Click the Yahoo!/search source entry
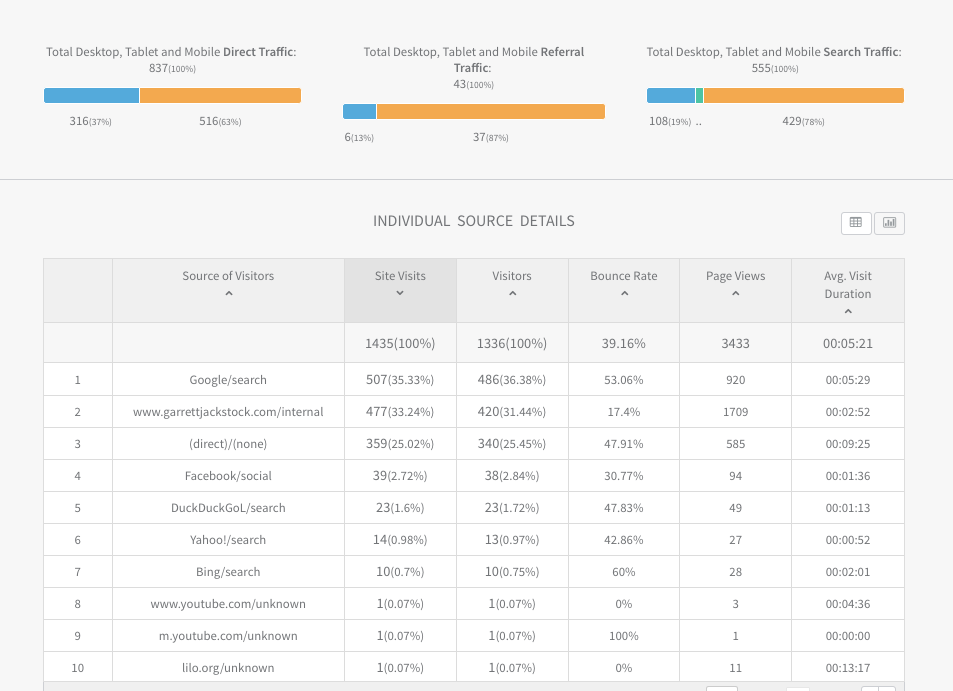Image resolution: width=953 pixels, height=691 pixels. [x=228, y=540]
